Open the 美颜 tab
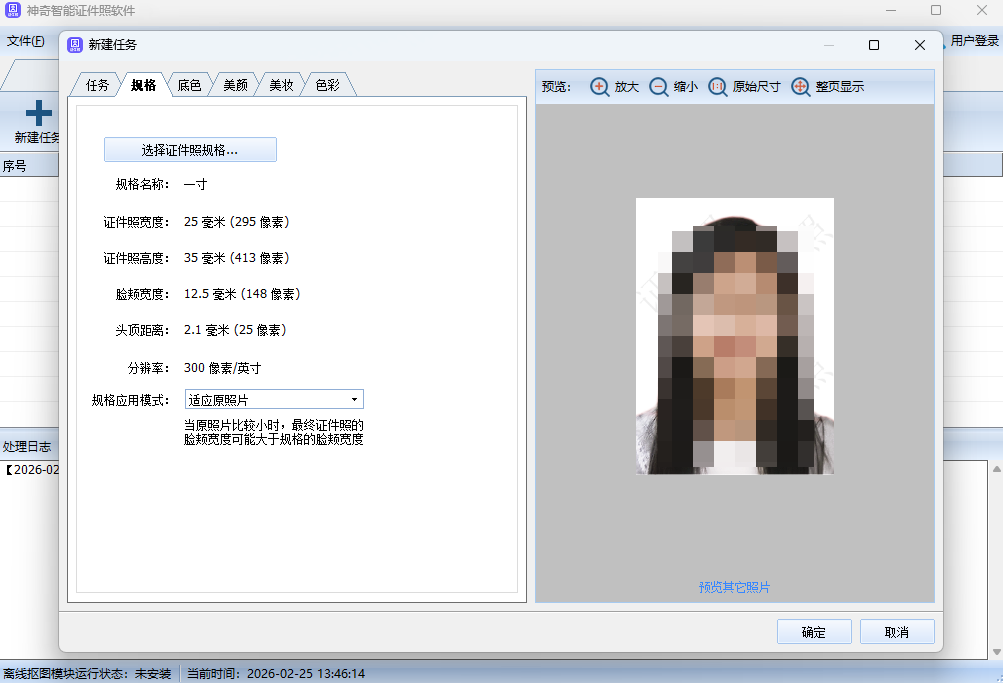The width and height of the screenshot is (1003, 683). [235, 85]
